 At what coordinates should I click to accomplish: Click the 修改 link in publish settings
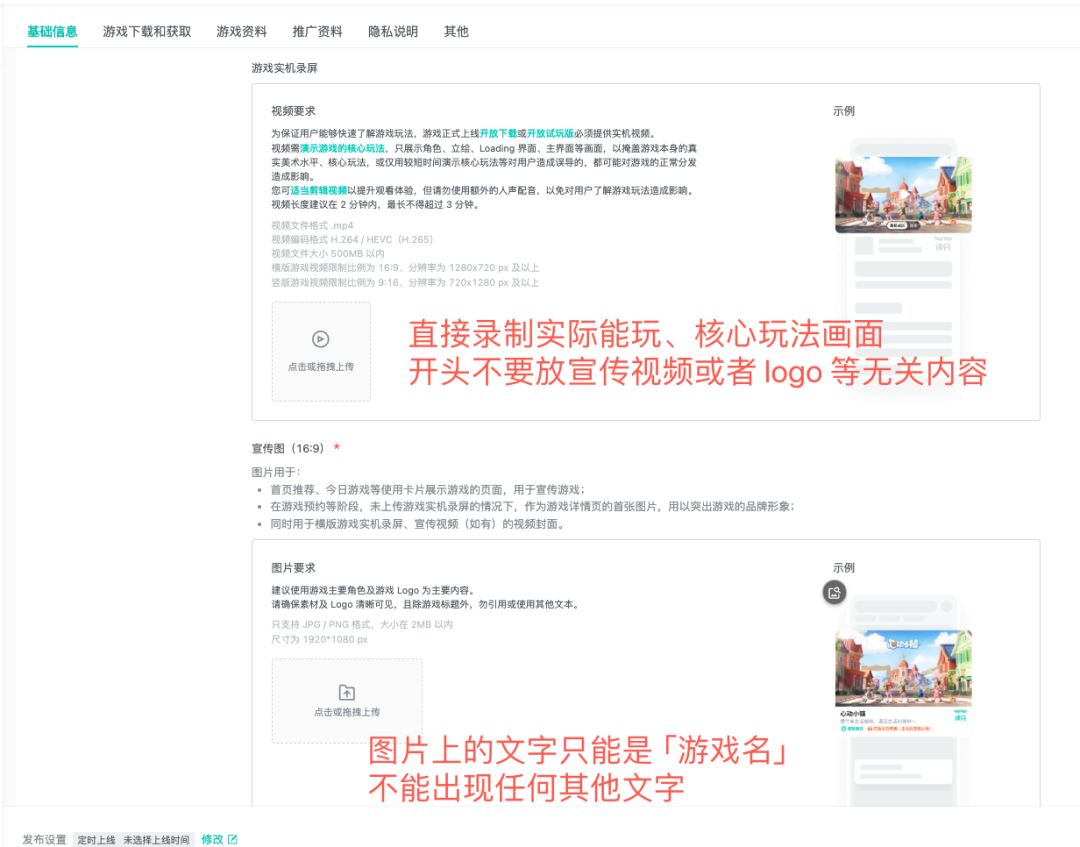212,839
